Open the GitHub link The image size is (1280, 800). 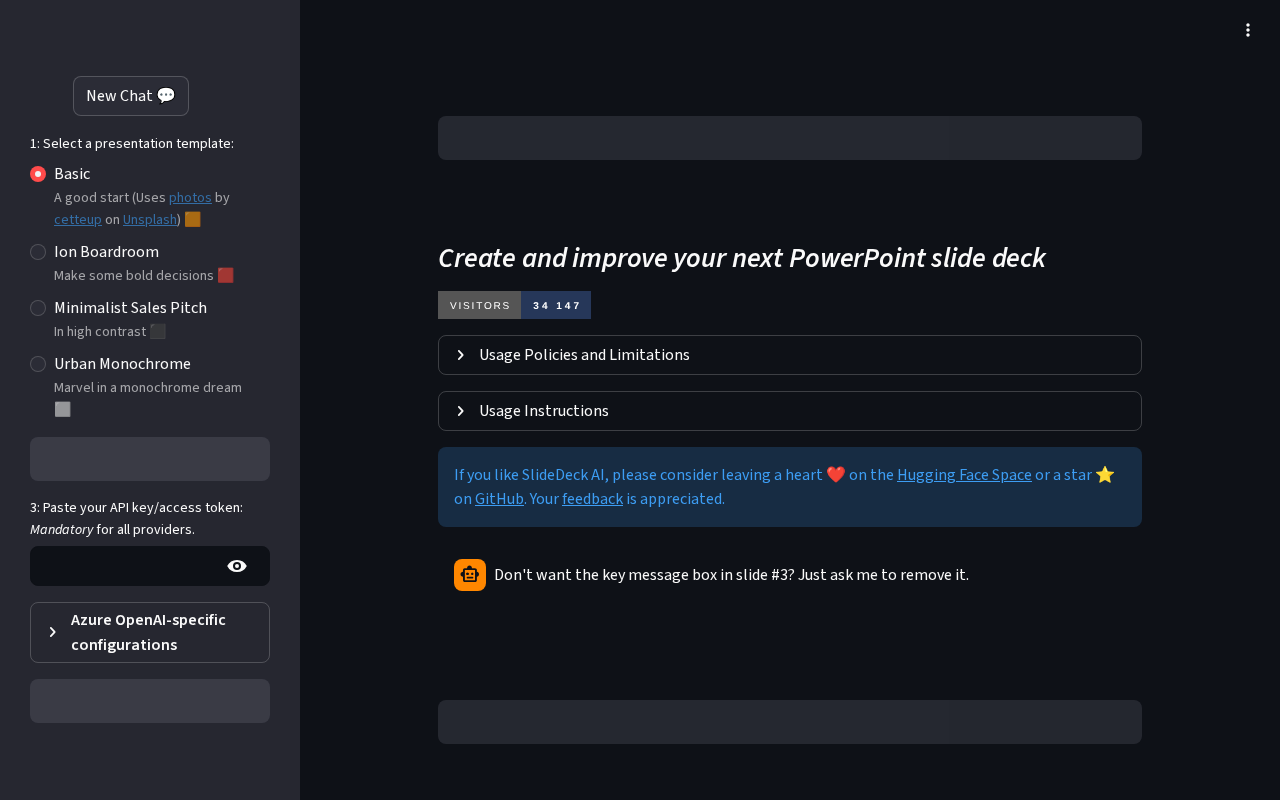(499, 498)
